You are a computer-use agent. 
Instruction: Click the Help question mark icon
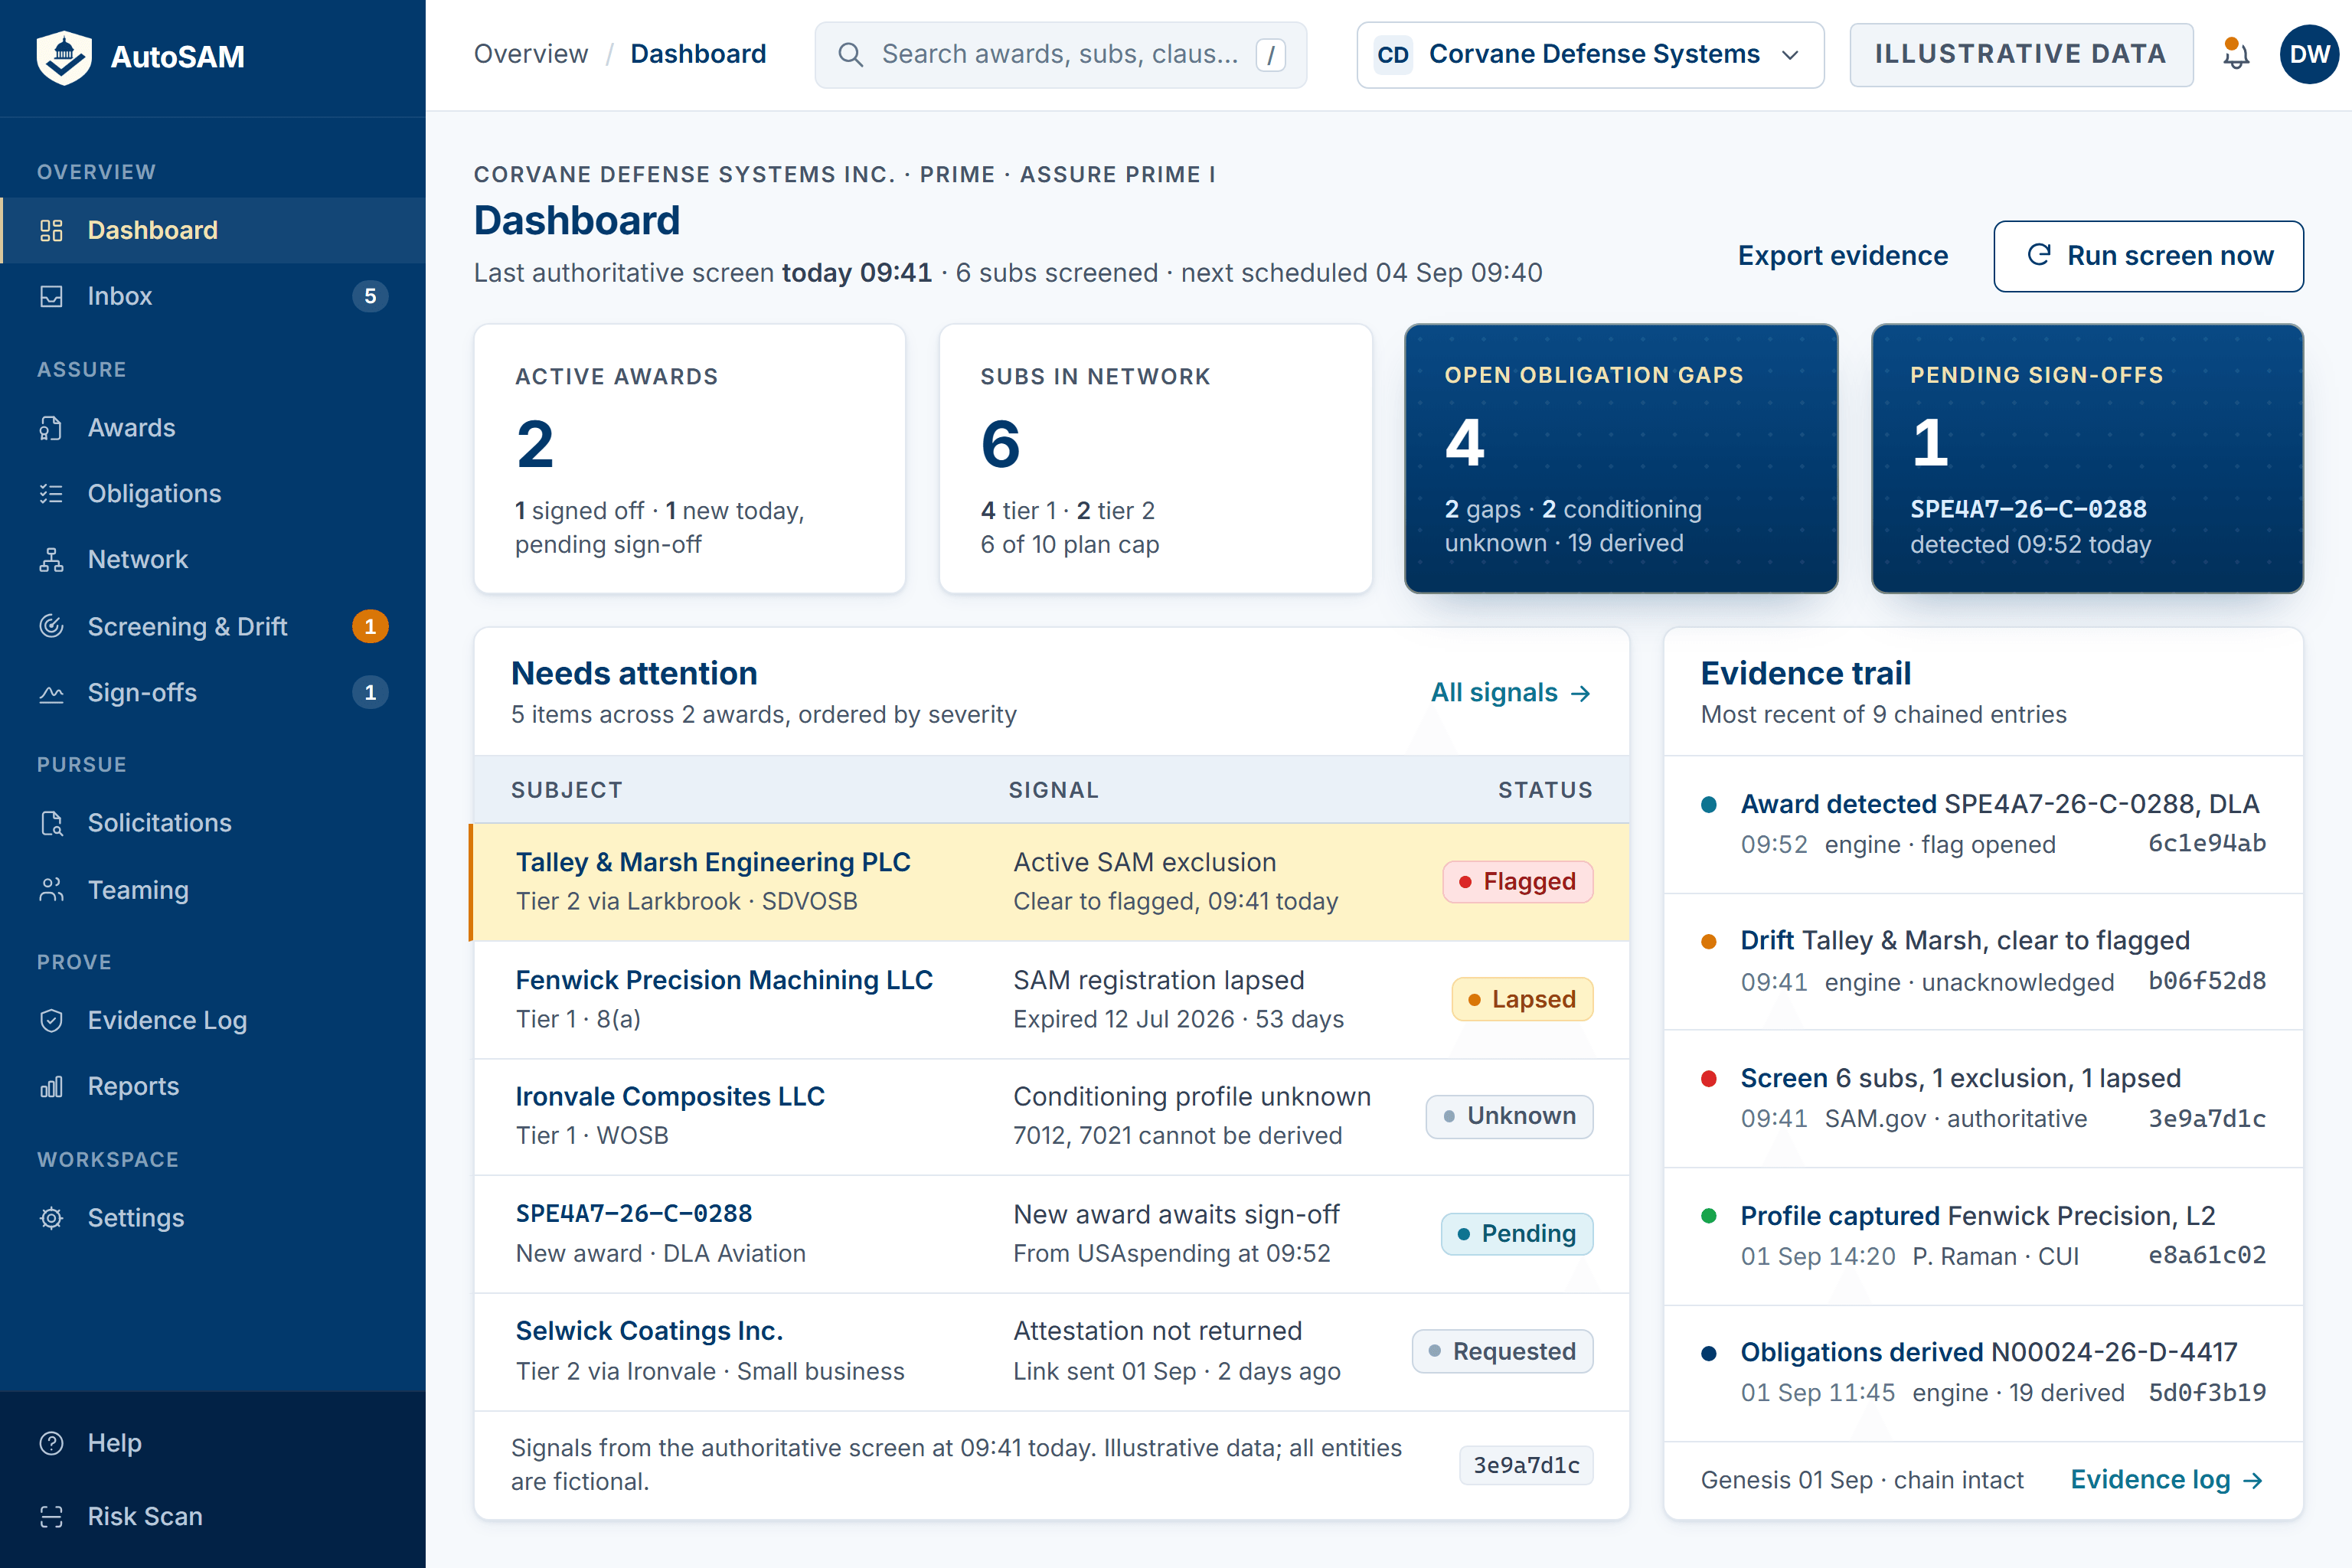(51, 1443)
